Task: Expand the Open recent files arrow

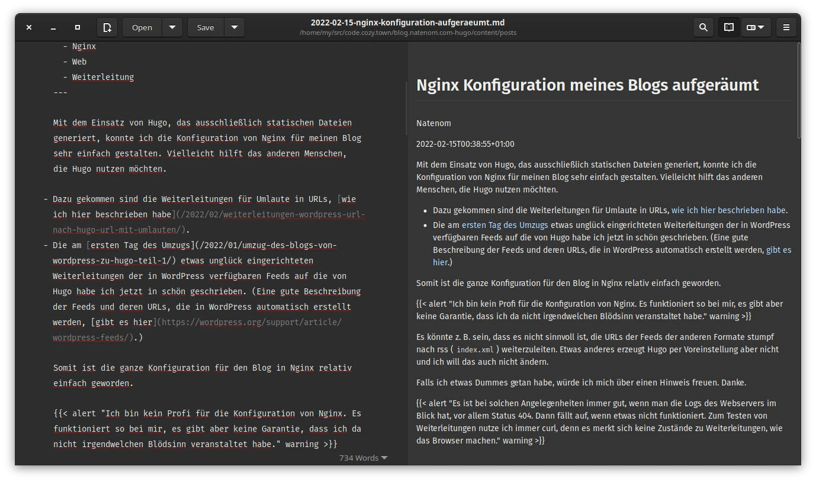Action: pos(172,28)
